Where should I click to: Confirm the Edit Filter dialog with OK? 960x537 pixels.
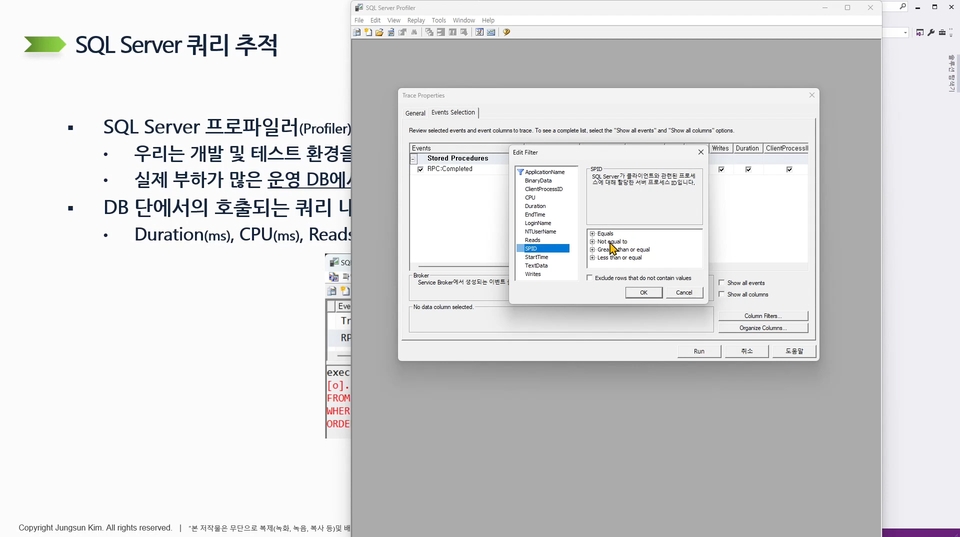(643, 293)
